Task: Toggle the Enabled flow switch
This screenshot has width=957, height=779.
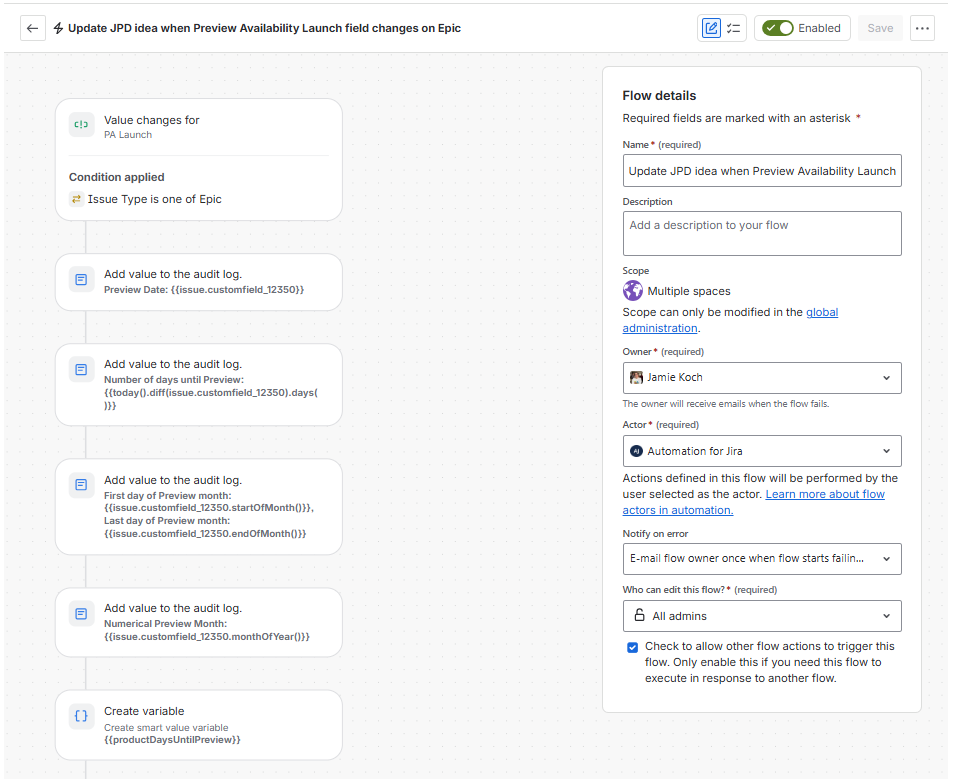Action: point(778,28)
